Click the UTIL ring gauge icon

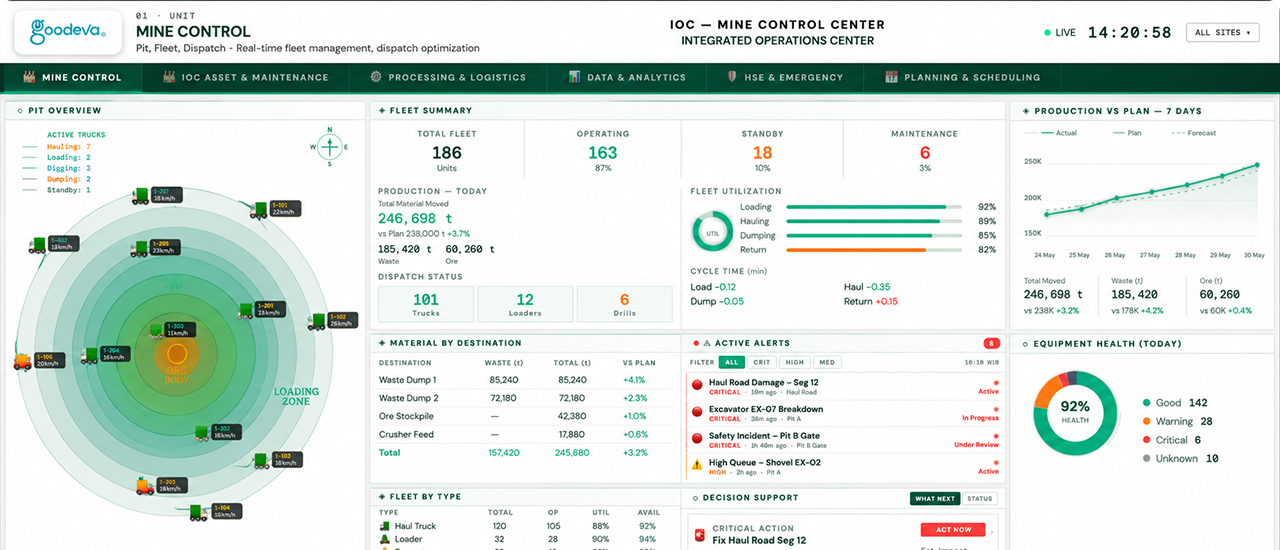713,231
